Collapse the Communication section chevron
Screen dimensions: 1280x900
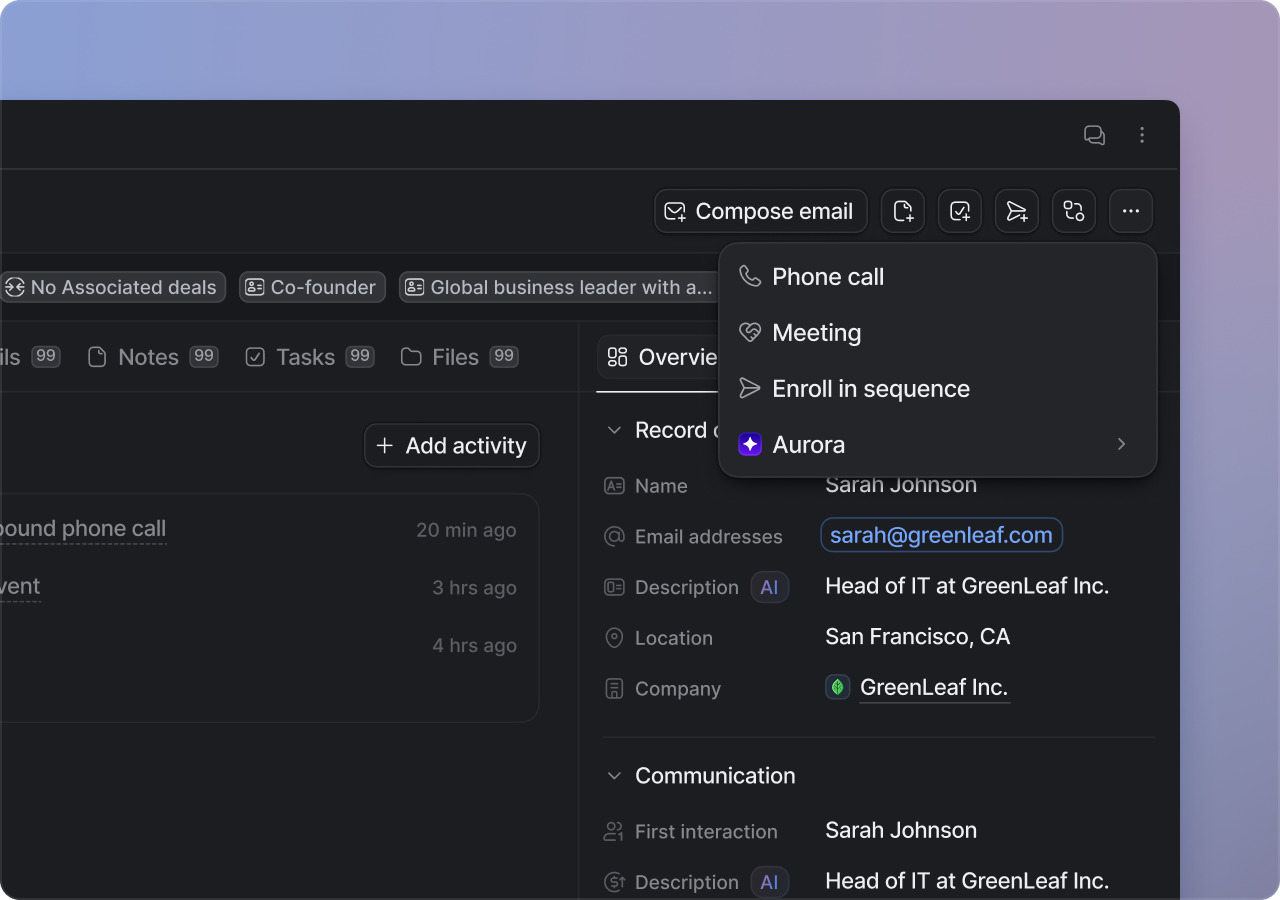(x=614, y=776)
